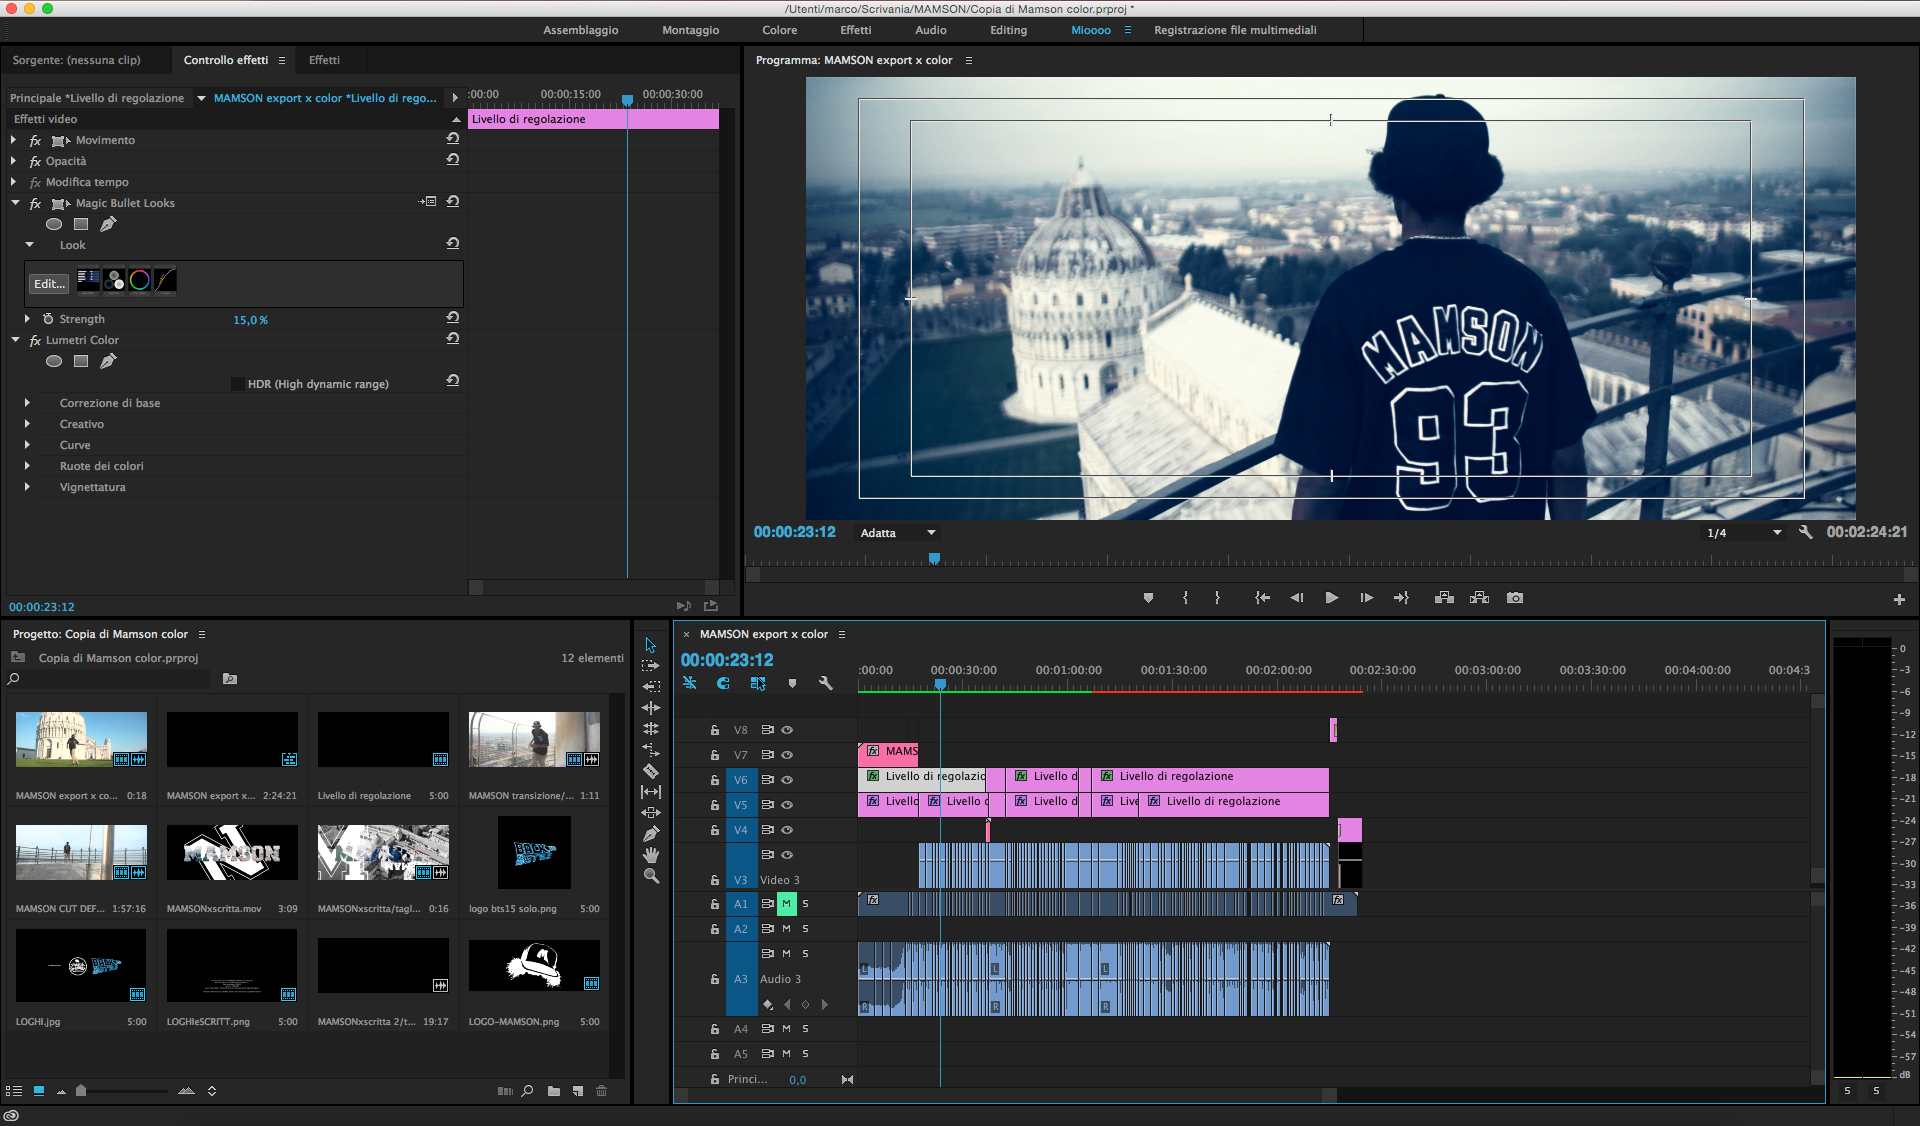The image size is (1920, 1126).
Task: Expand Ruote dei colori section
Action: click(x=27, y=466)
